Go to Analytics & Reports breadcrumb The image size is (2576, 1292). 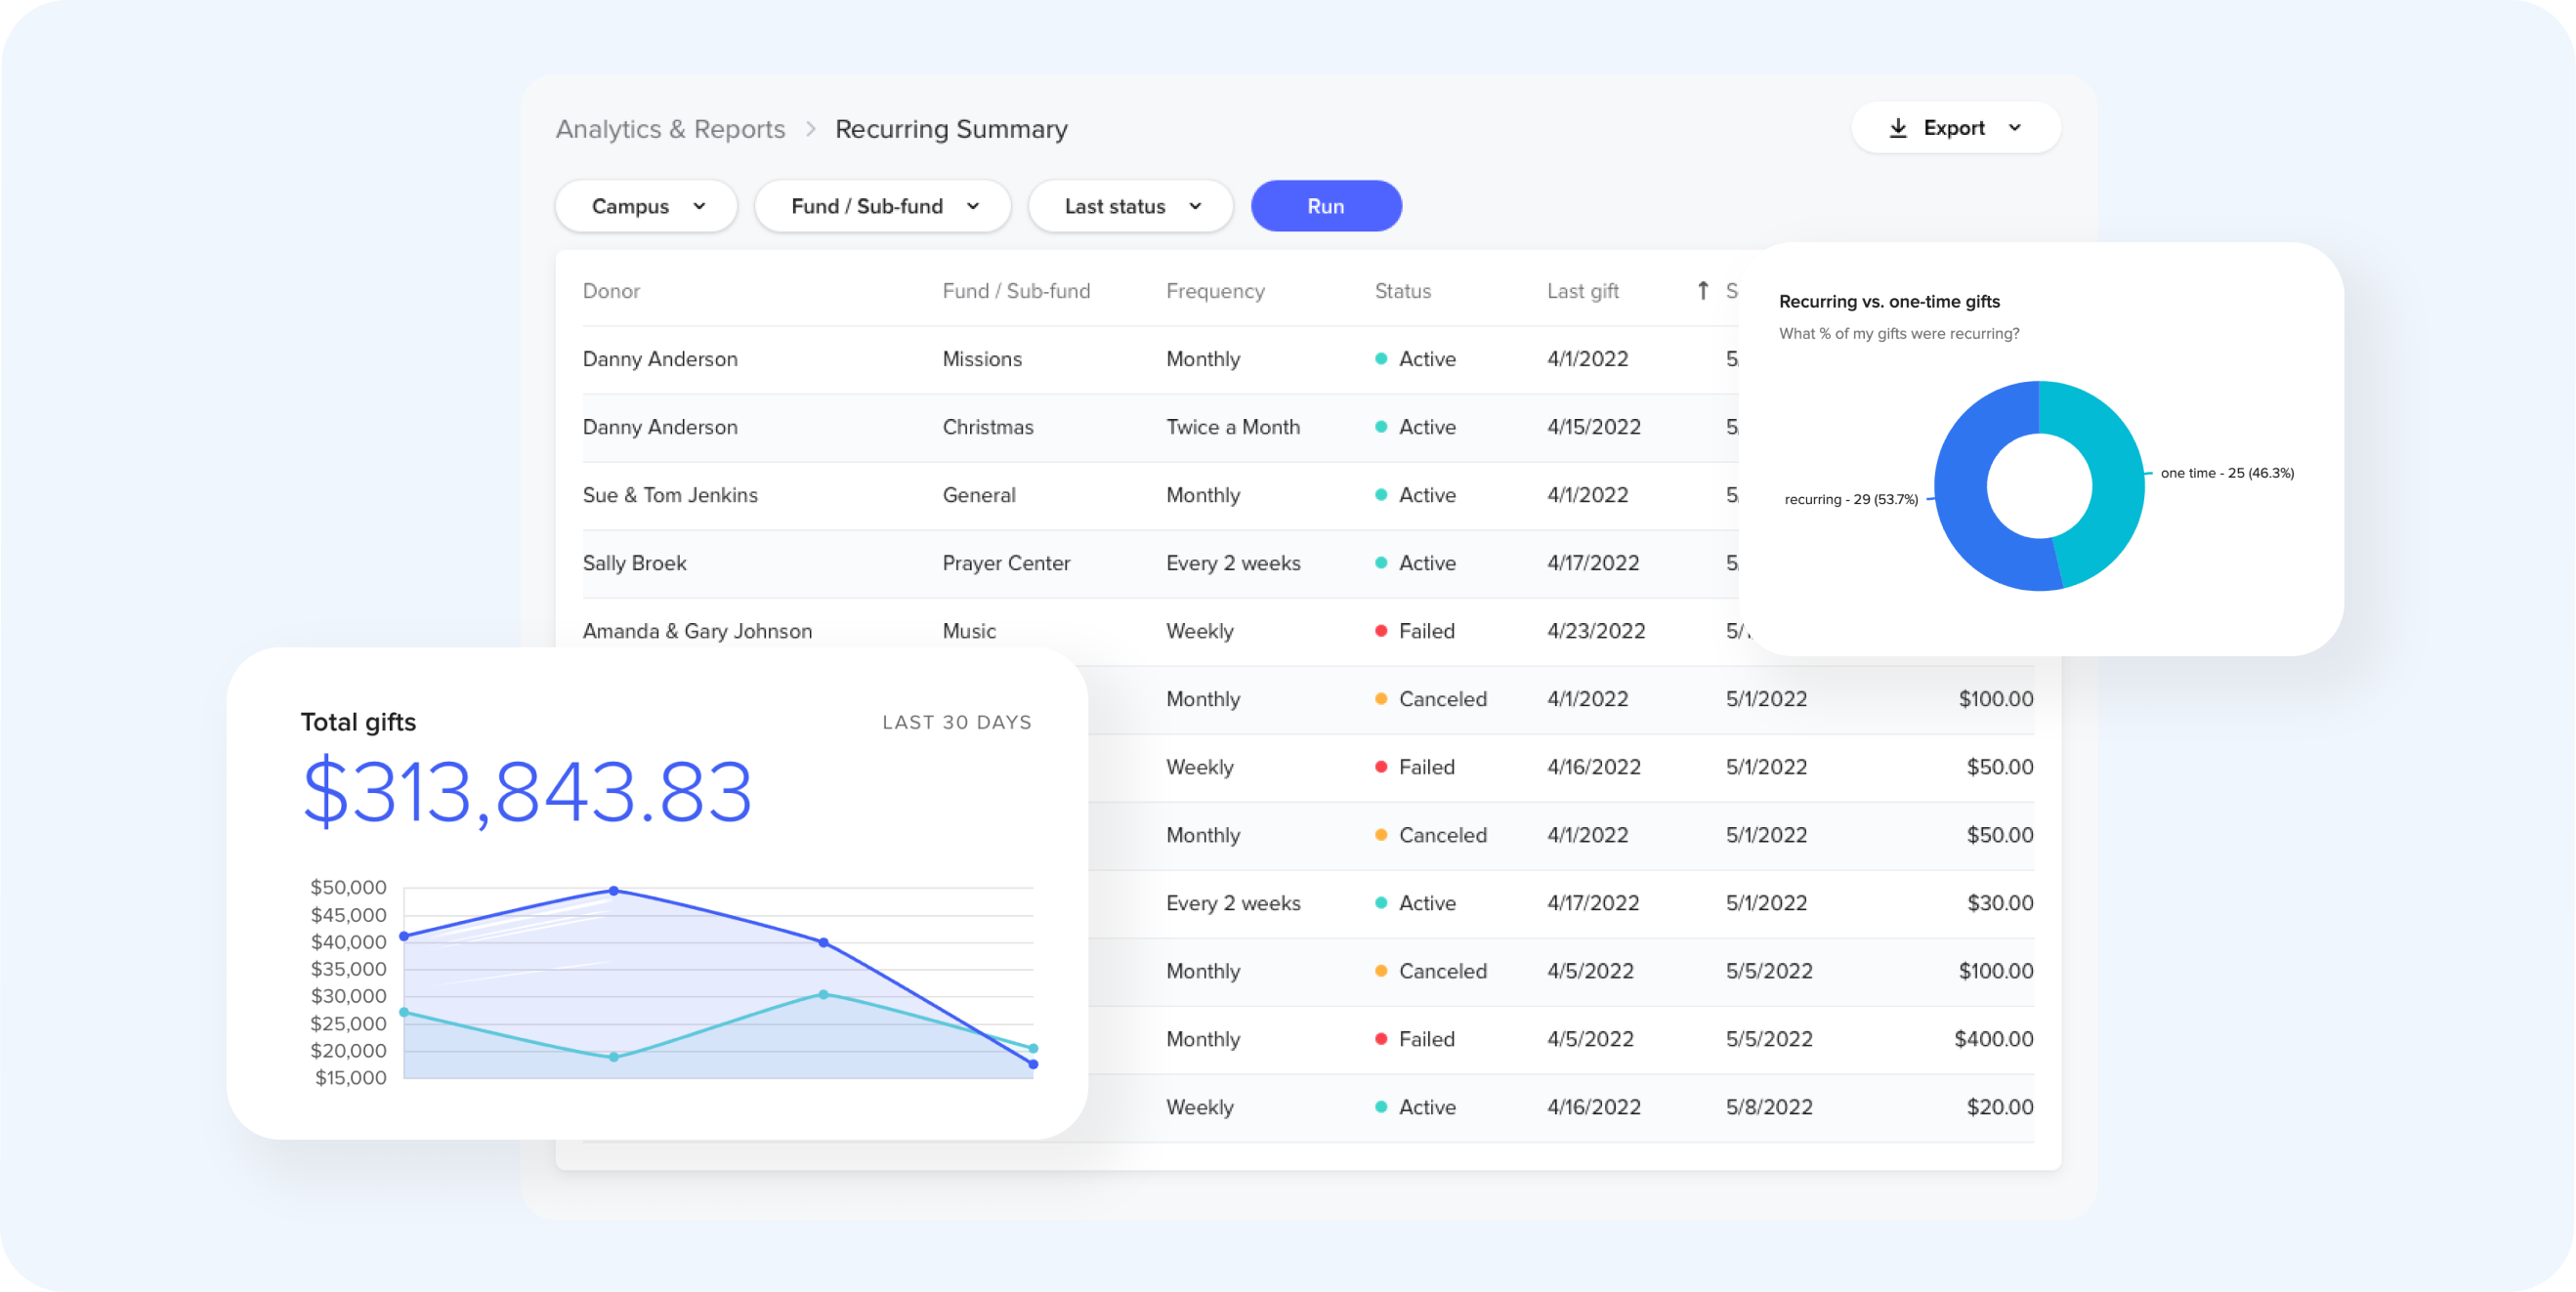point(670,129)
